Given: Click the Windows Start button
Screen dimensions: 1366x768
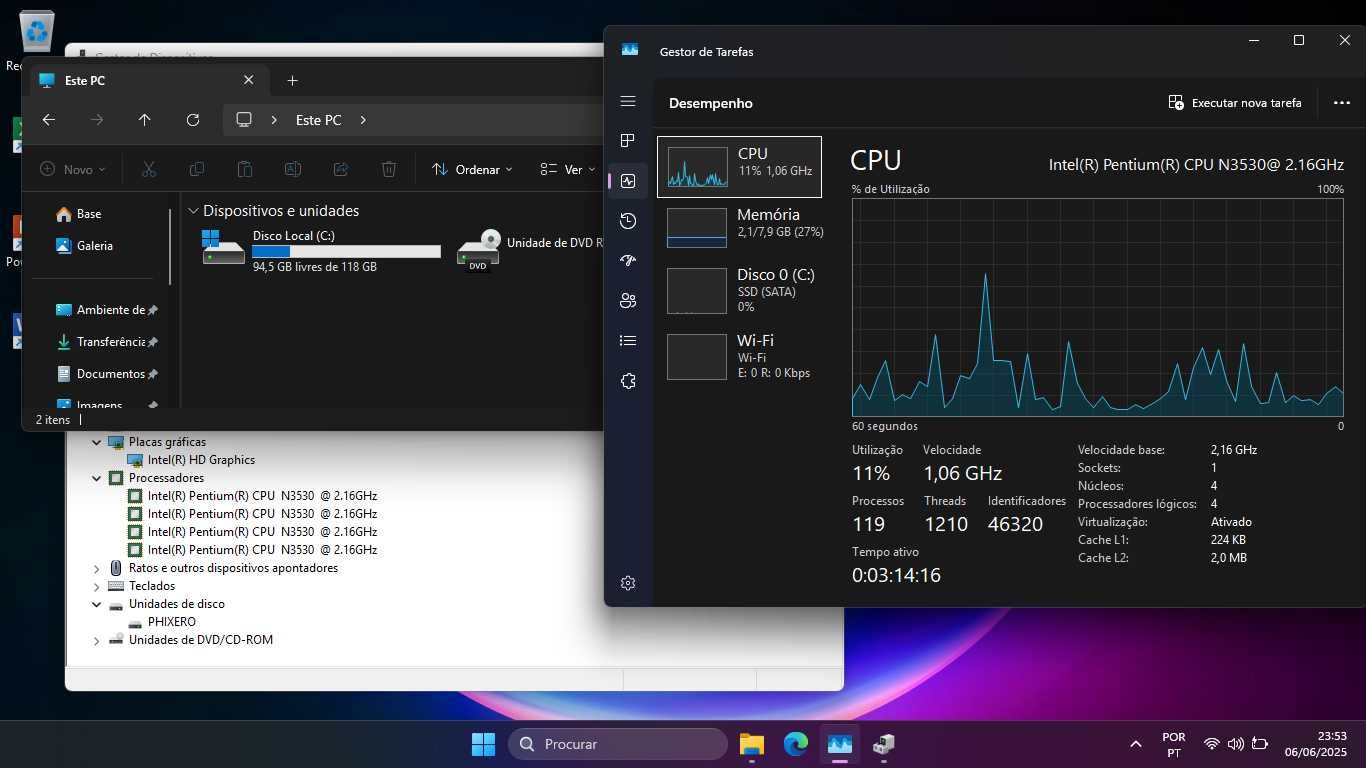Looking at the screenshot, I should pyautogui.click(x=483, y=744).
